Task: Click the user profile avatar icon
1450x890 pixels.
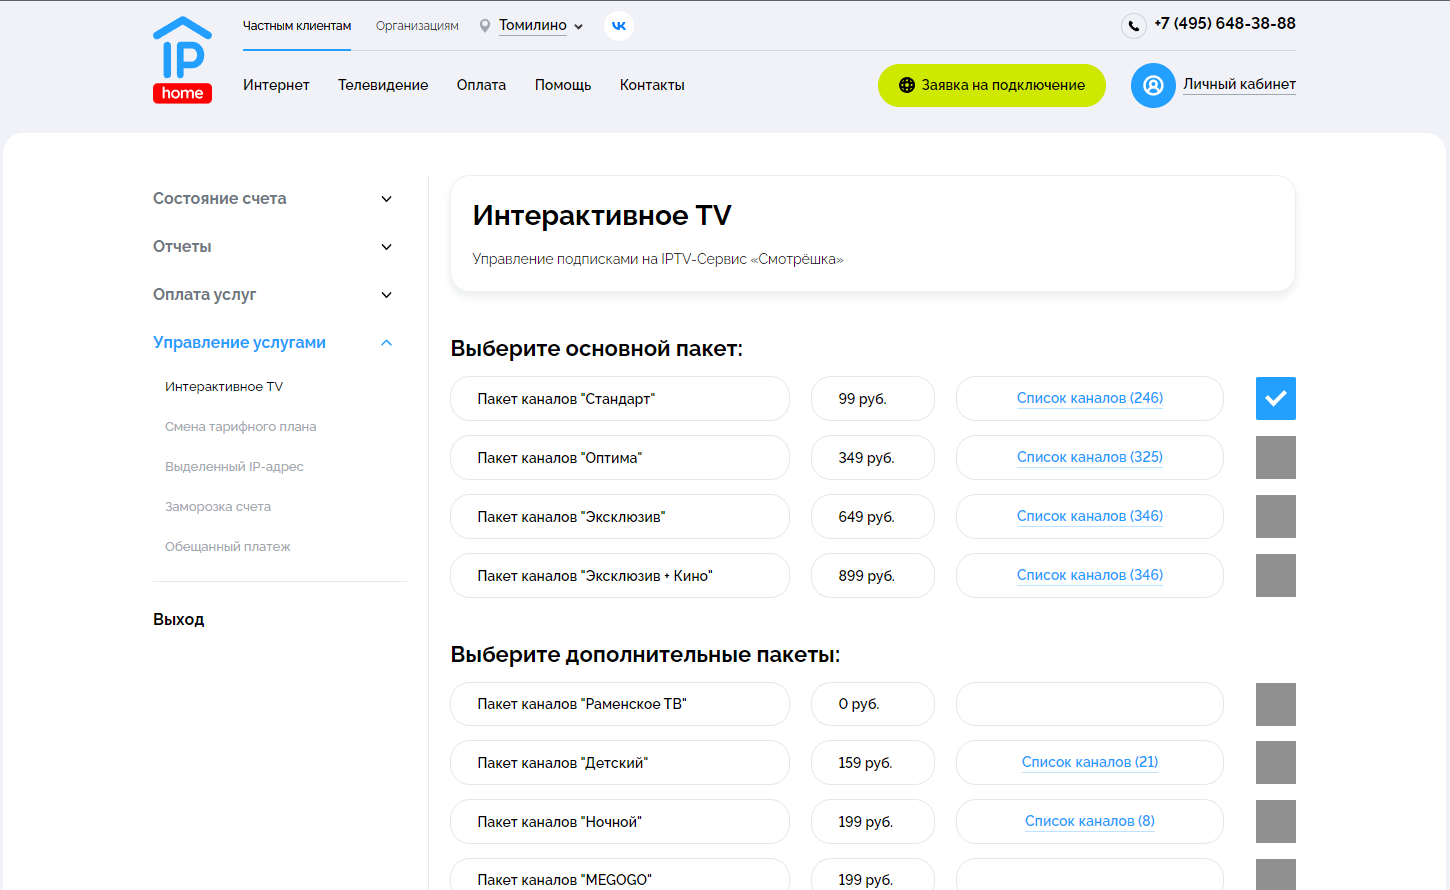Action: click(x=1153, y=86)
